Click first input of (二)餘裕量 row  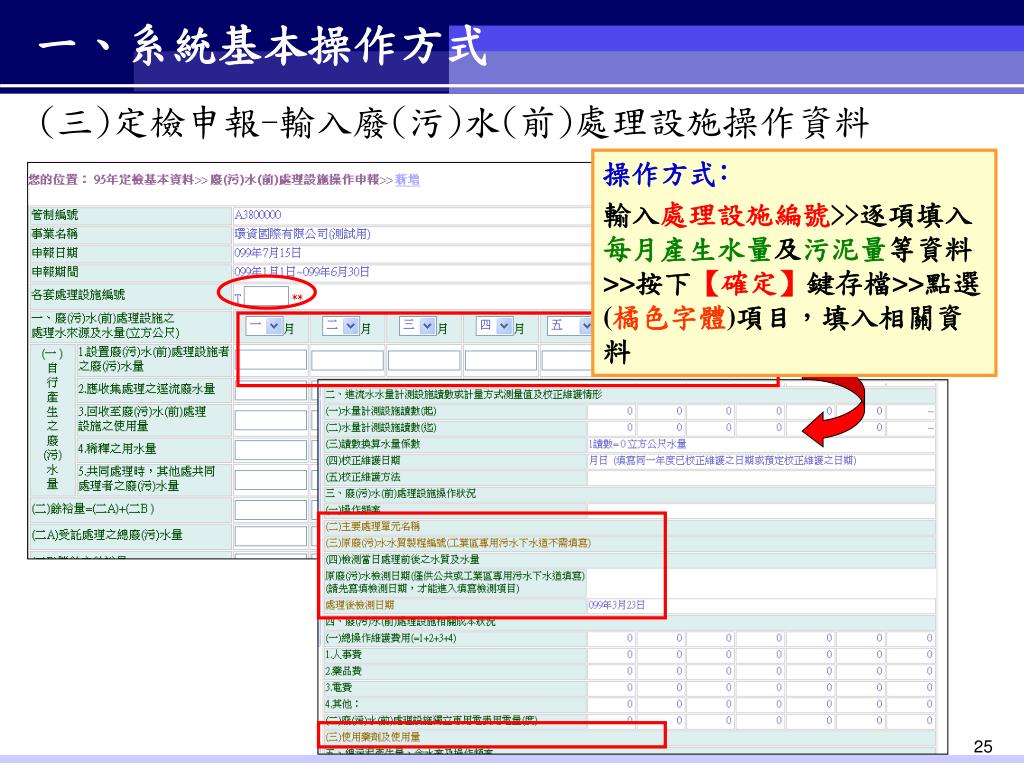click(270, 509)
